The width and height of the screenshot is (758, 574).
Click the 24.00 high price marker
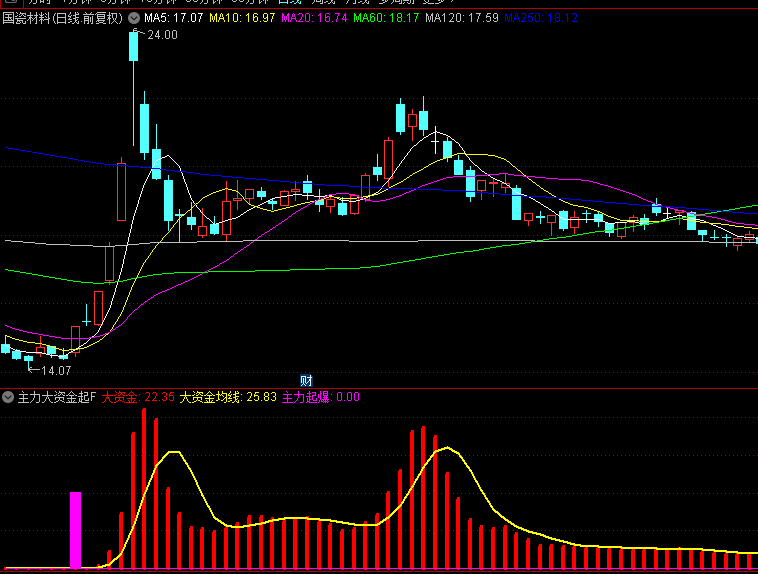[x=162, y=35]
